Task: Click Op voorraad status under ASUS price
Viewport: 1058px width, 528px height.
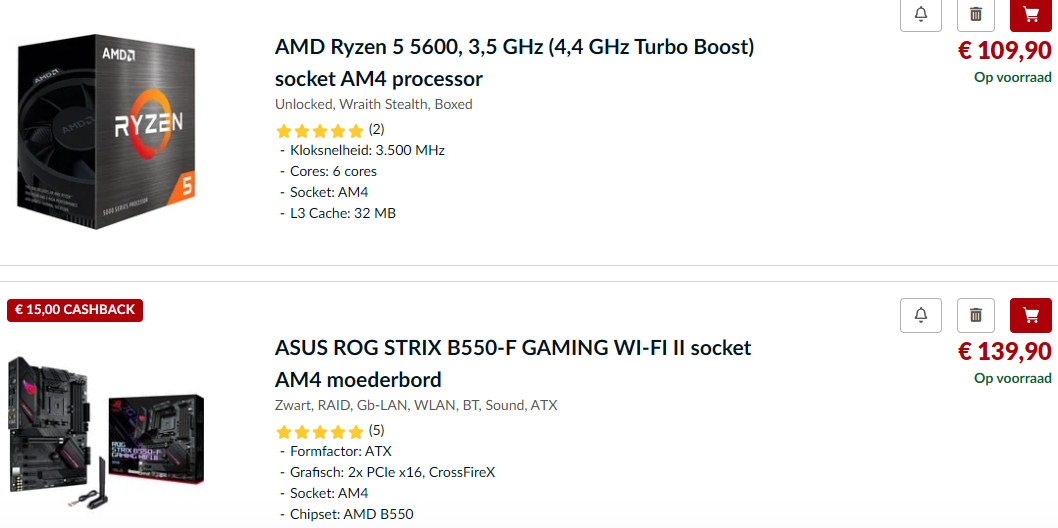Action: [x=1012, y=379]
